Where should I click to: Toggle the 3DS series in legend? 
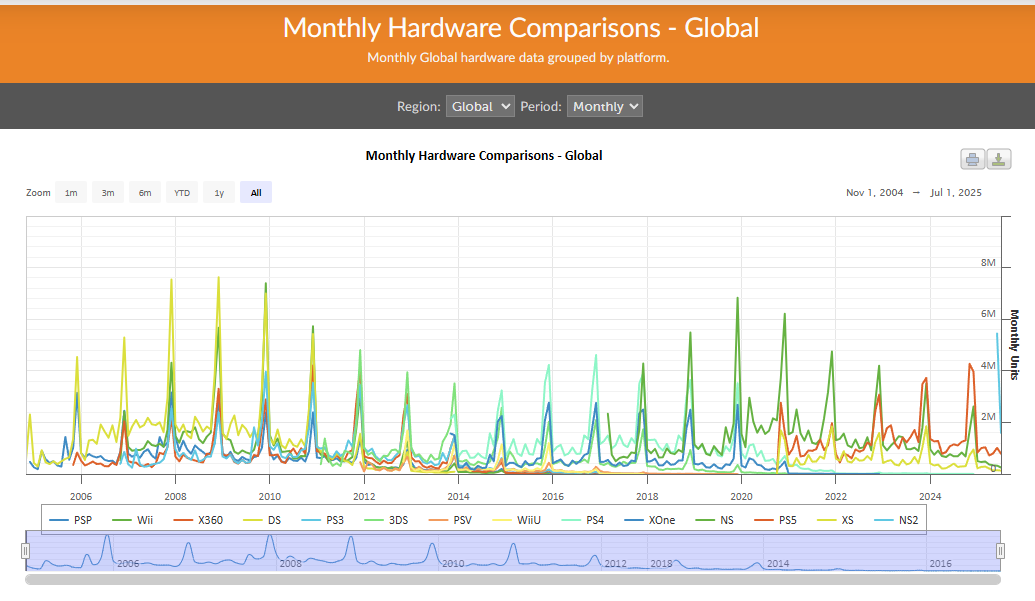[x=385, y=520]
